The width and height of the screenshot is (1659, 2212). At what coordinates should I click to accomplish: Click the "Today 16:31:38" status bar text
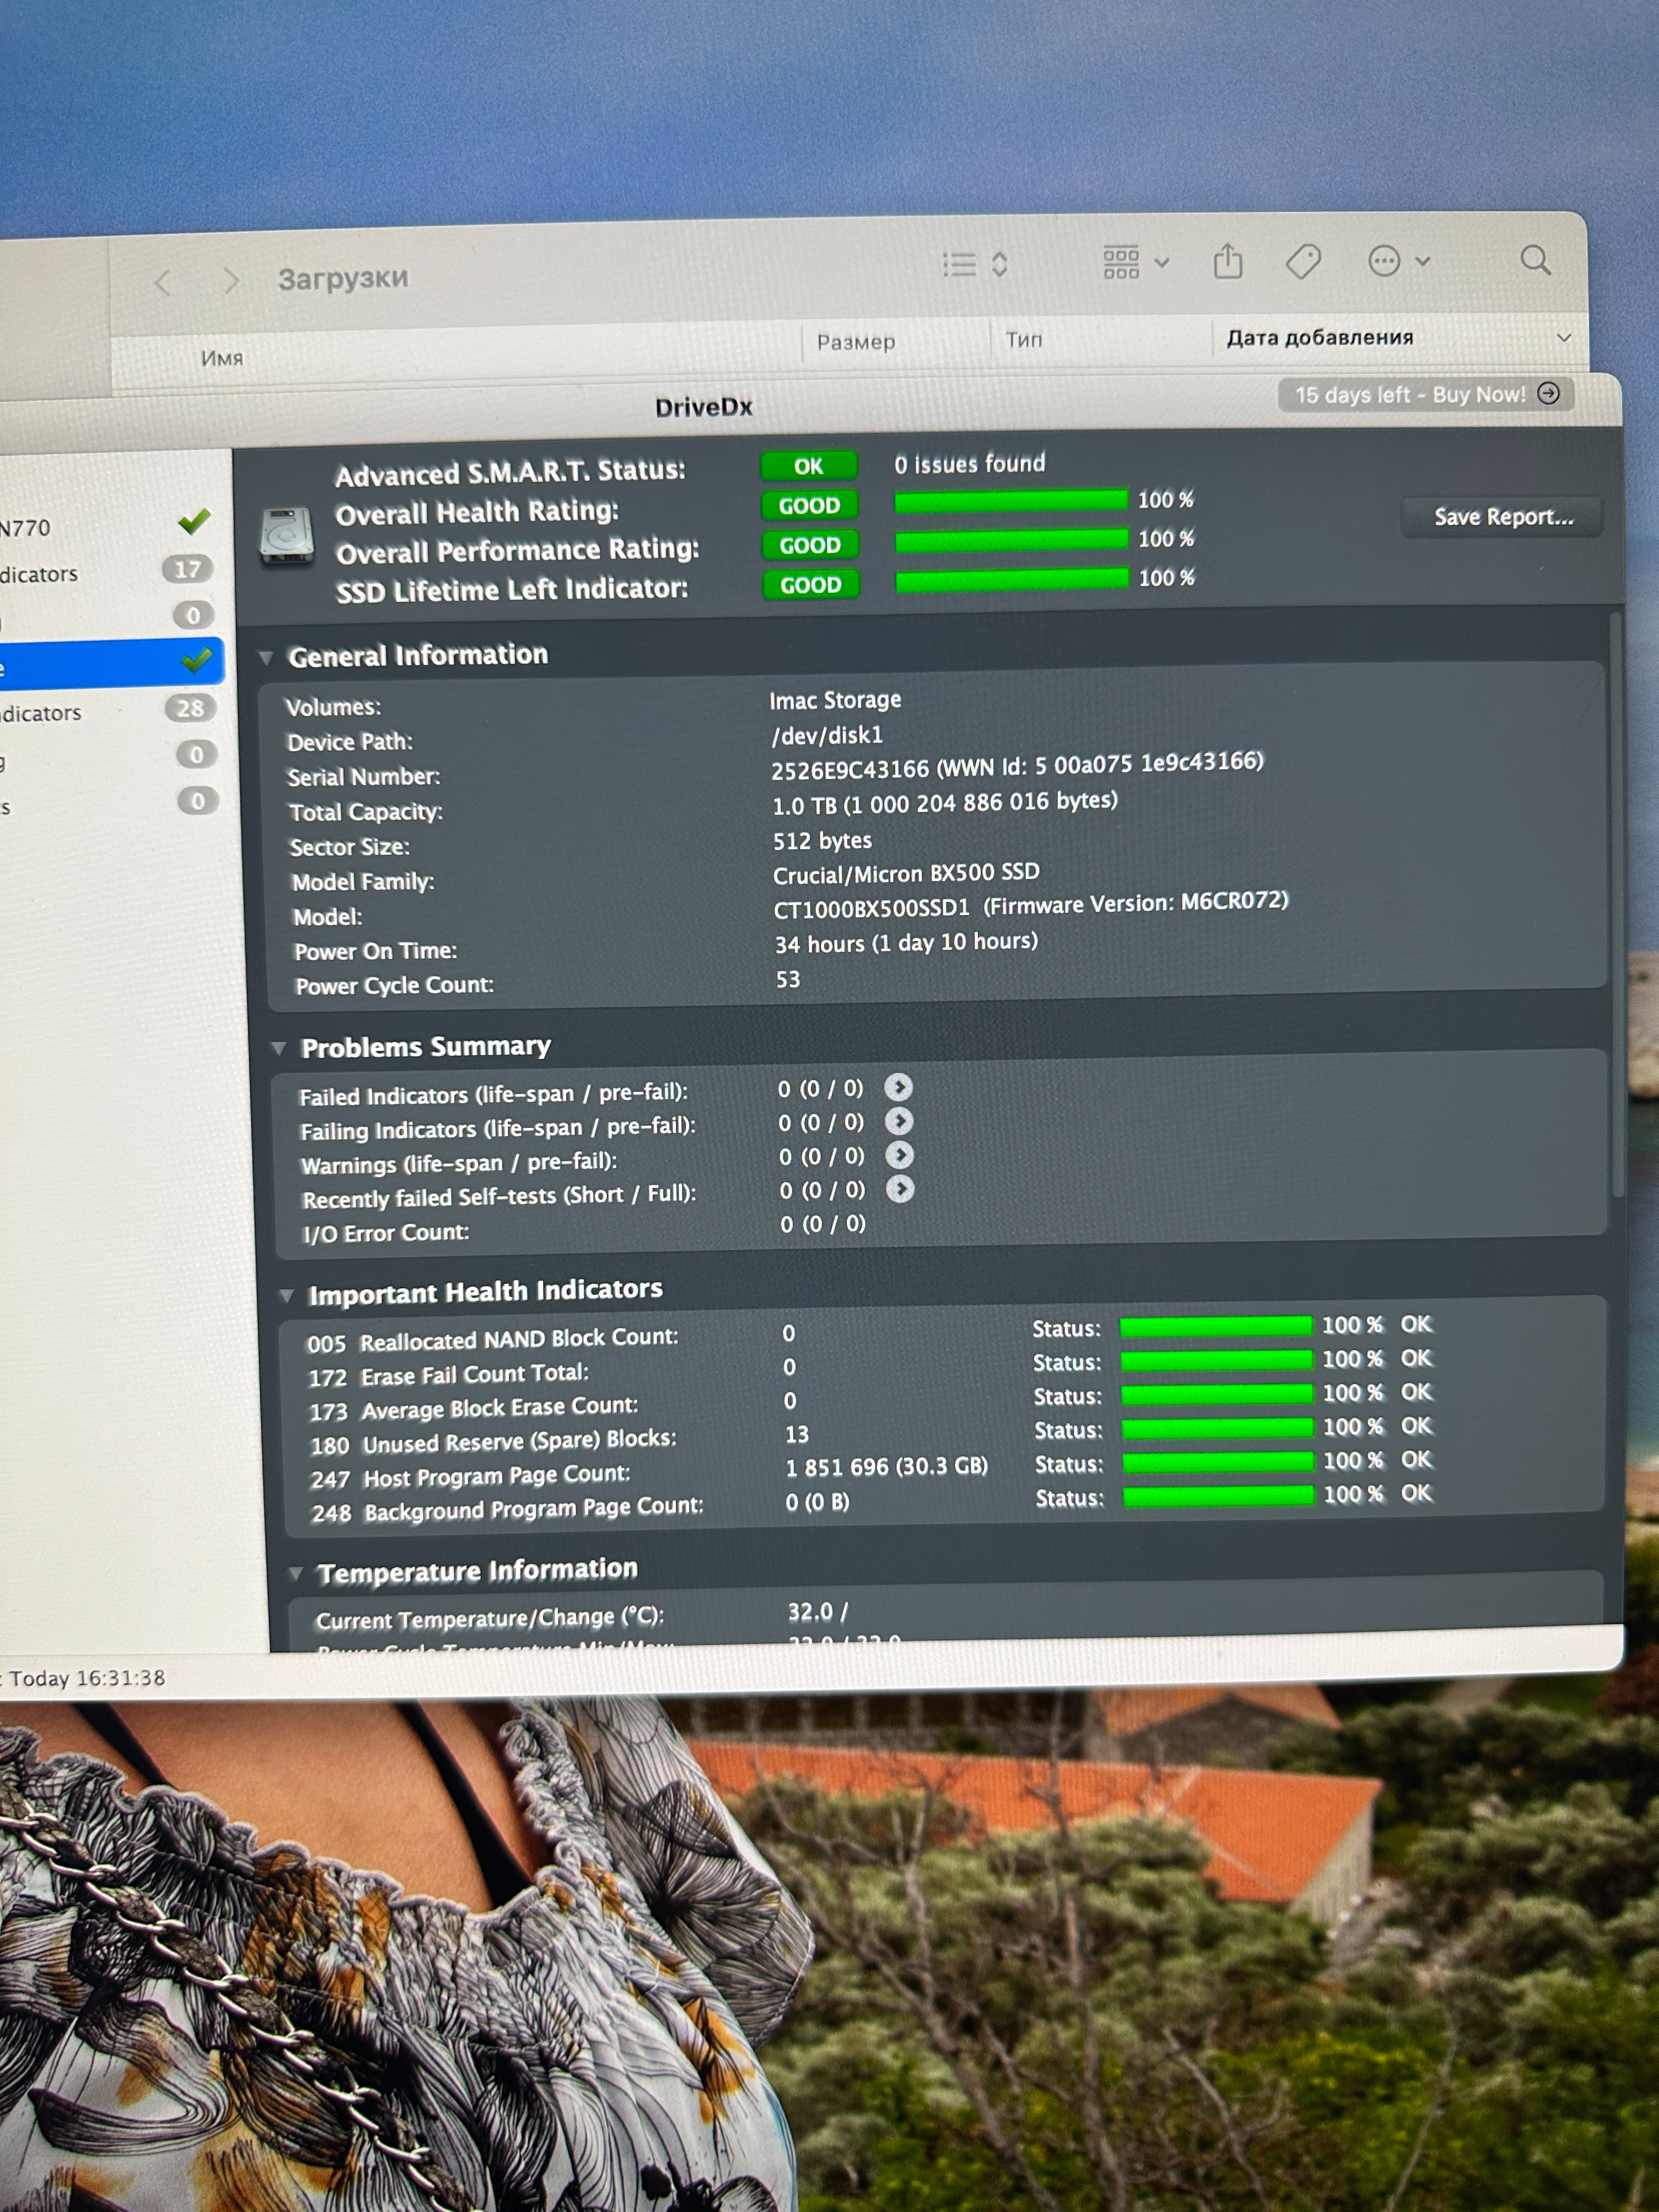[88, 1678]
